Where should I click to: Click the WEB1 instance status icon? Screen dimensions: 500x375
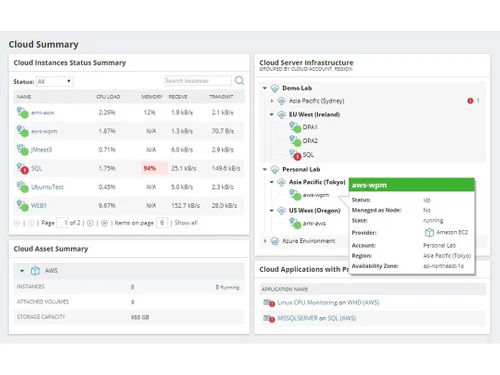pyautogui.click(x=23, y=206)
